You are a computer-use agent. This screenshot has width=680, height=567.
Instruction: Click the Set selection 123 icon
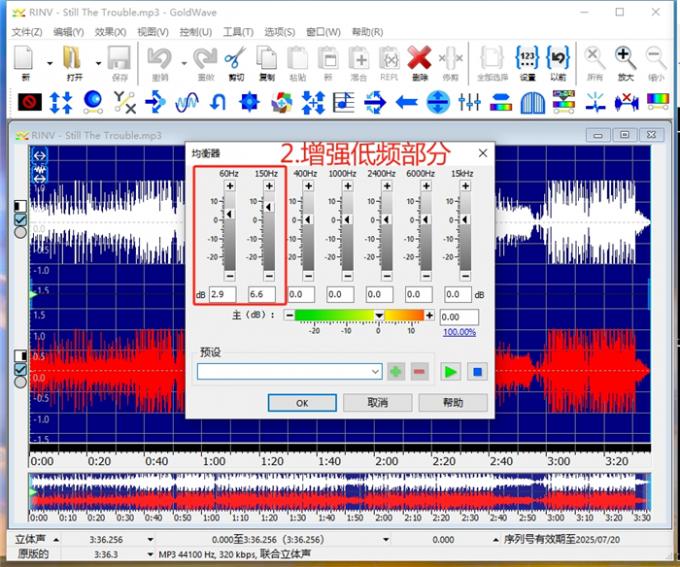click(527, 58)
